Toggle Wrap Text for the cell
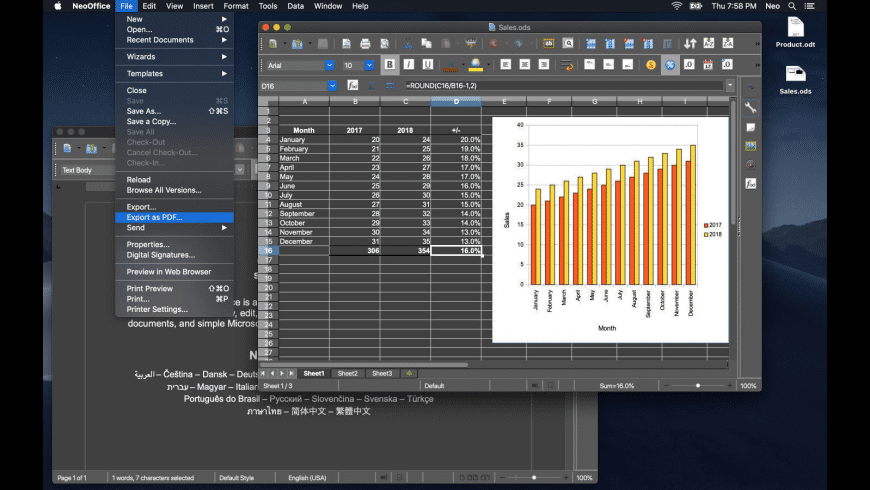 click(566, 65)
